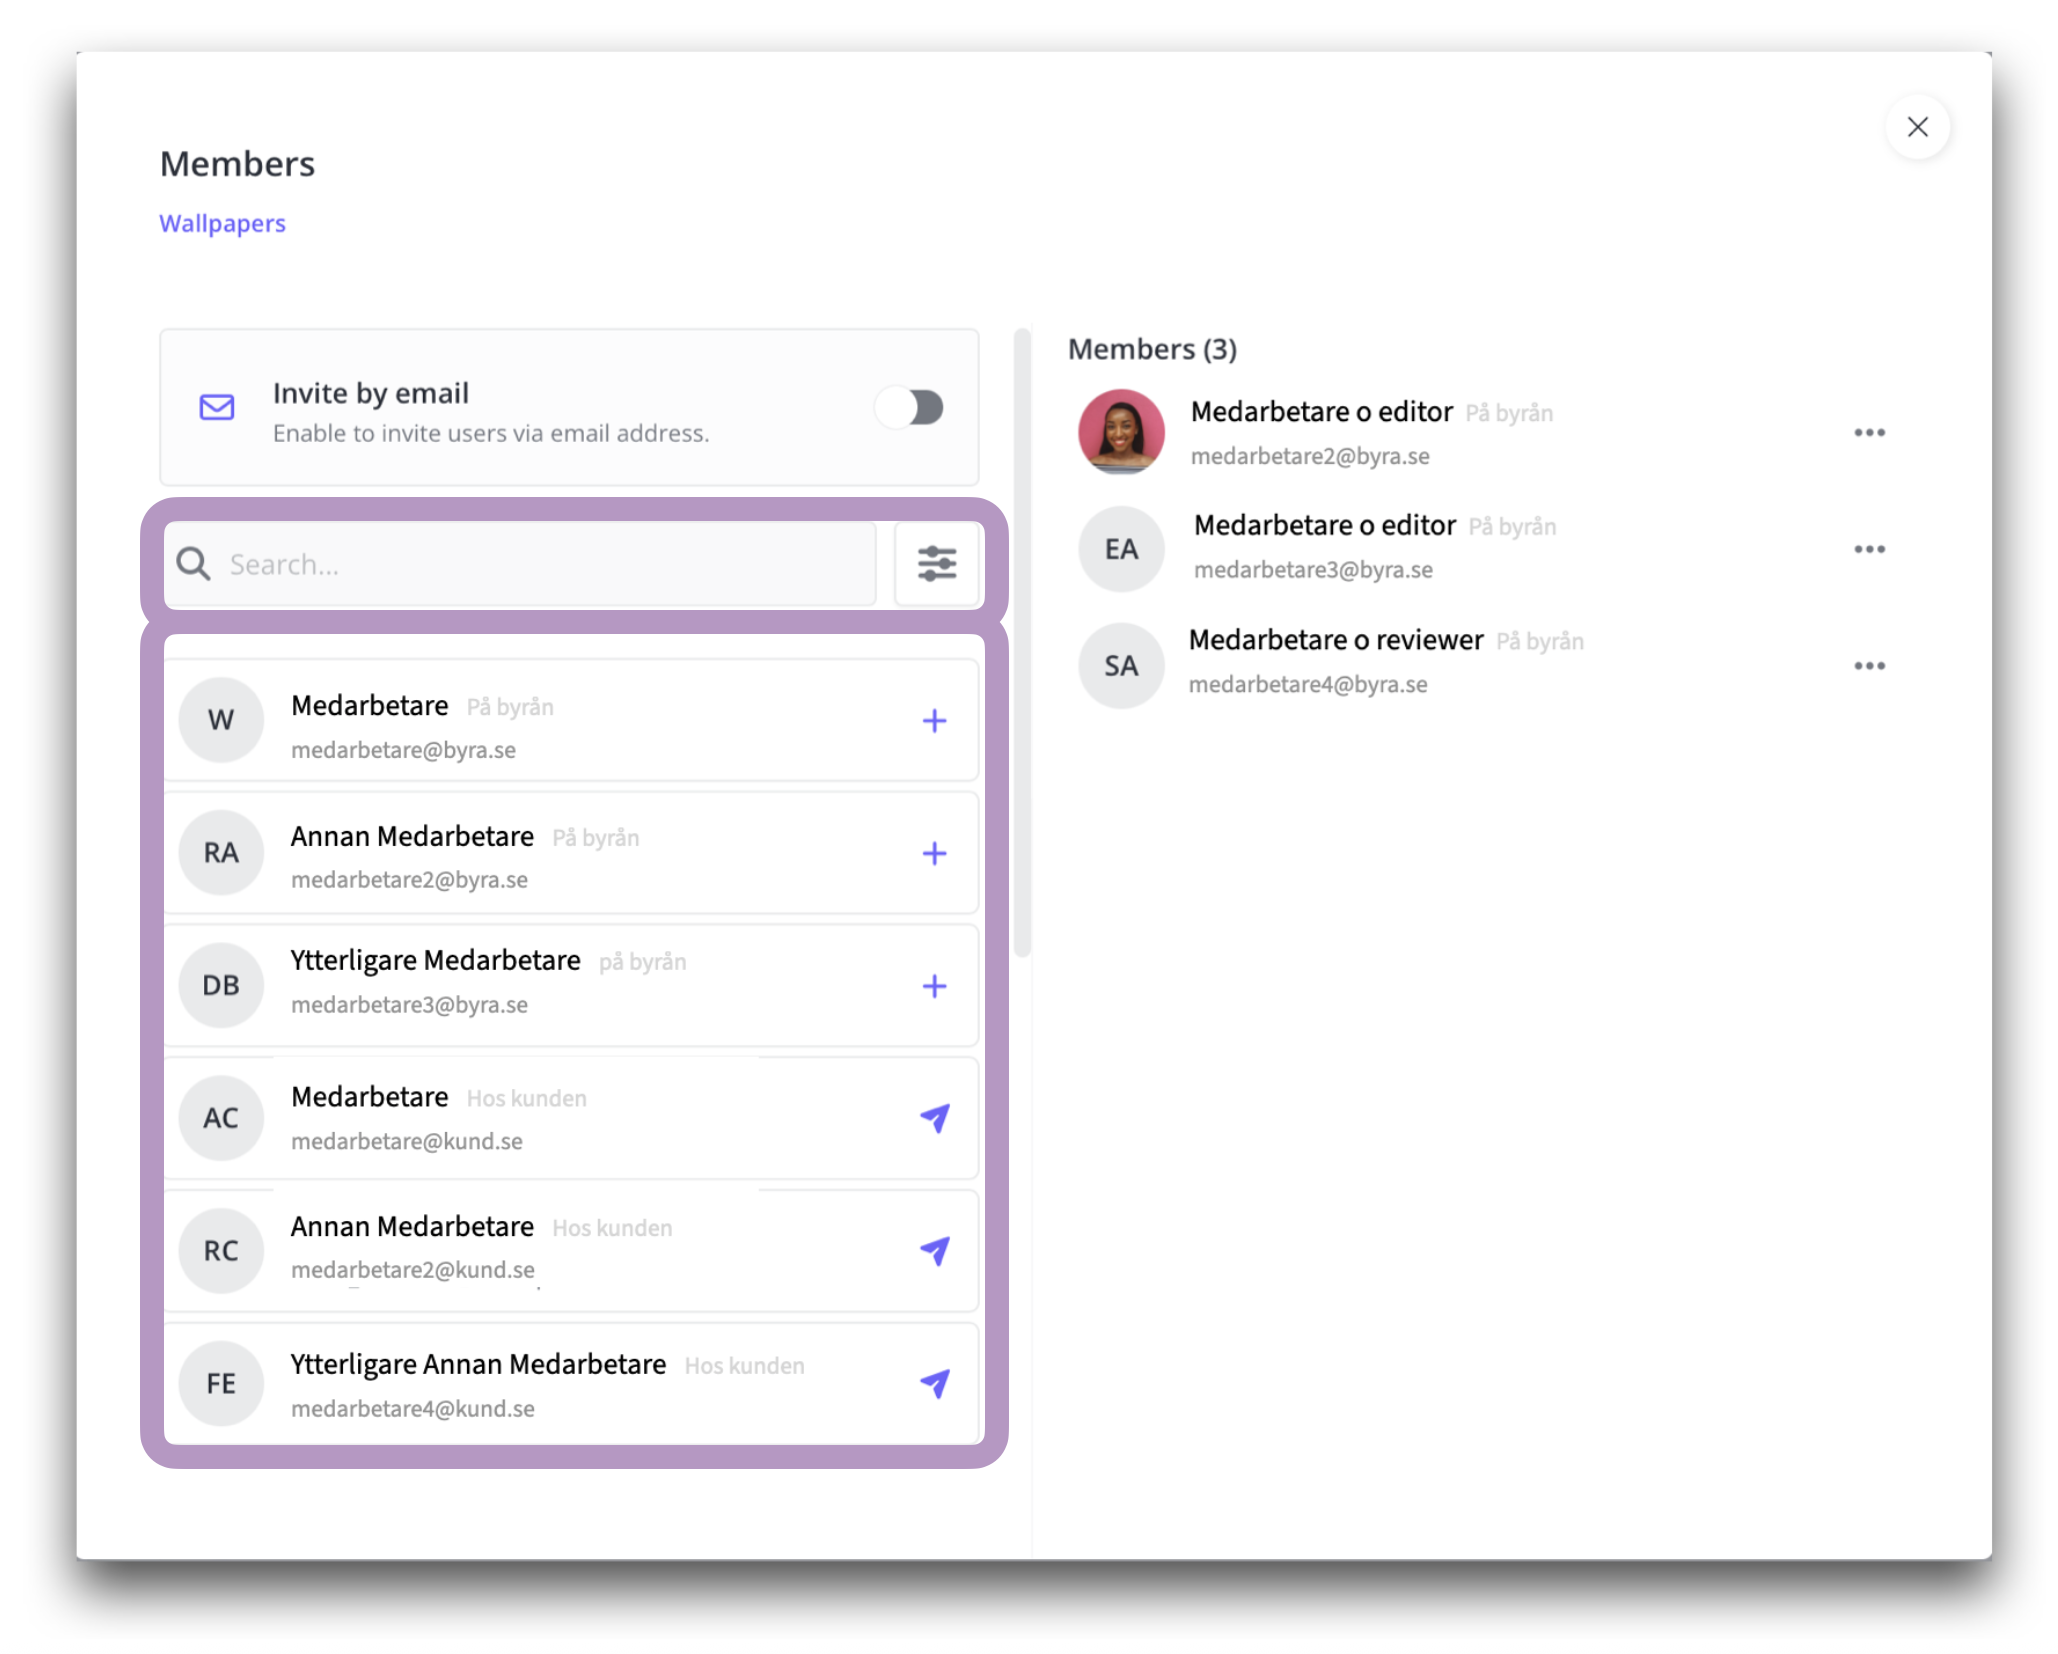Click the envelope icon for email invite
The height and width of the screenshot is (1654, 2058).
pos(217,407)
